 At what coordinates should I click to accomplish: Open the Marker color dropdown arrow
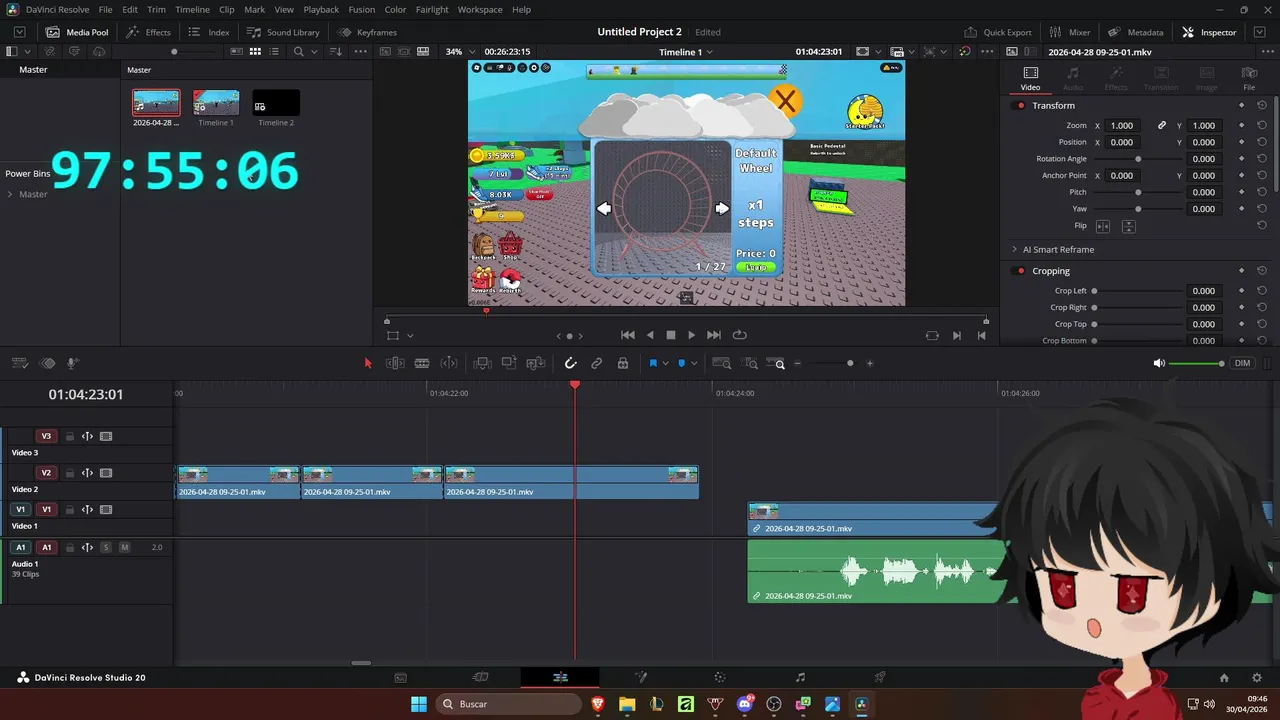click(x=693, y=364)
